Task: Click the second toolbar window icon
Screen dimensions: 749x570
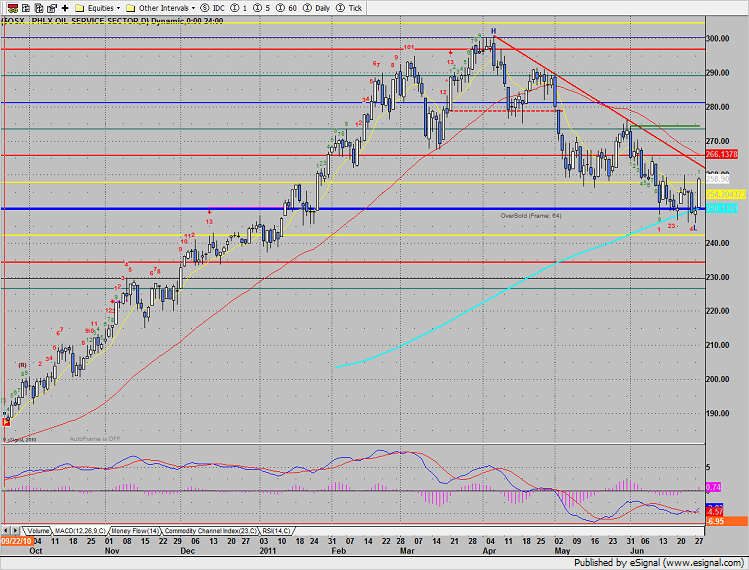Action: coord(26,8)
